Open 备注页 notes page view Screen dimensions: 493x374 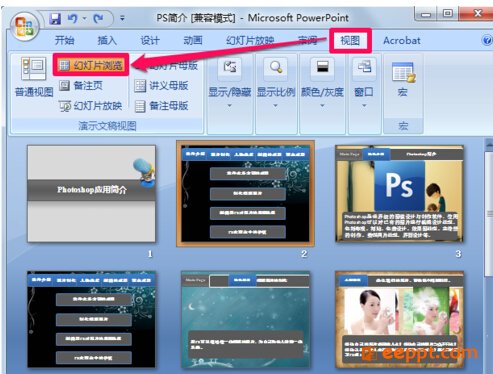(x=81, y=86)
